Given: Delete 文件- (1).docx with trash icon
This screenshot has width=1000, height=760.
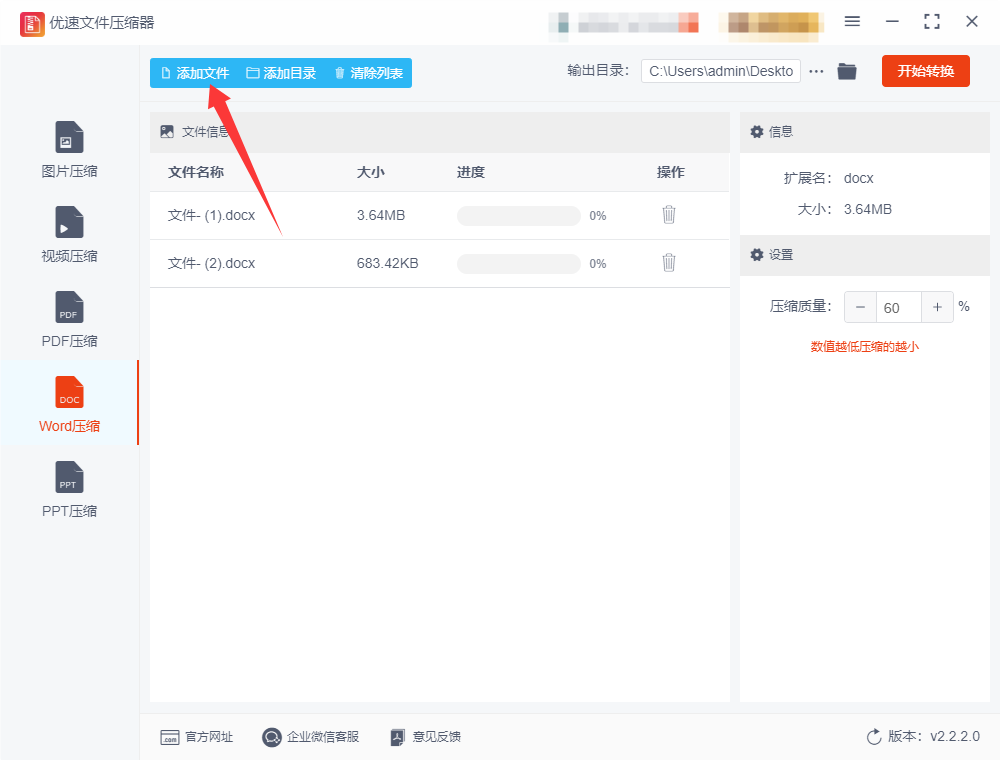Looking at the screenshot, I should pyautogui.click(x=668, y=215).
